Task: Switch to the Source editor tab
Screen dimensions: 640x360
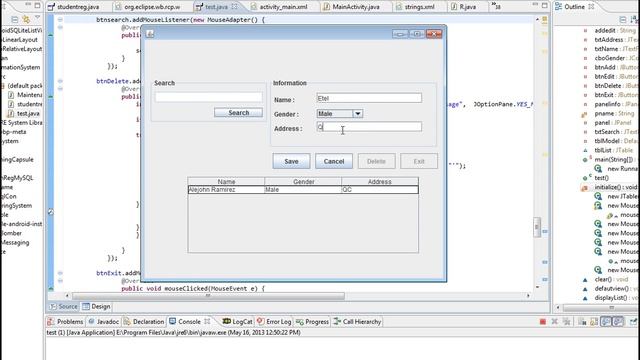Action: (x=63, y=307)
